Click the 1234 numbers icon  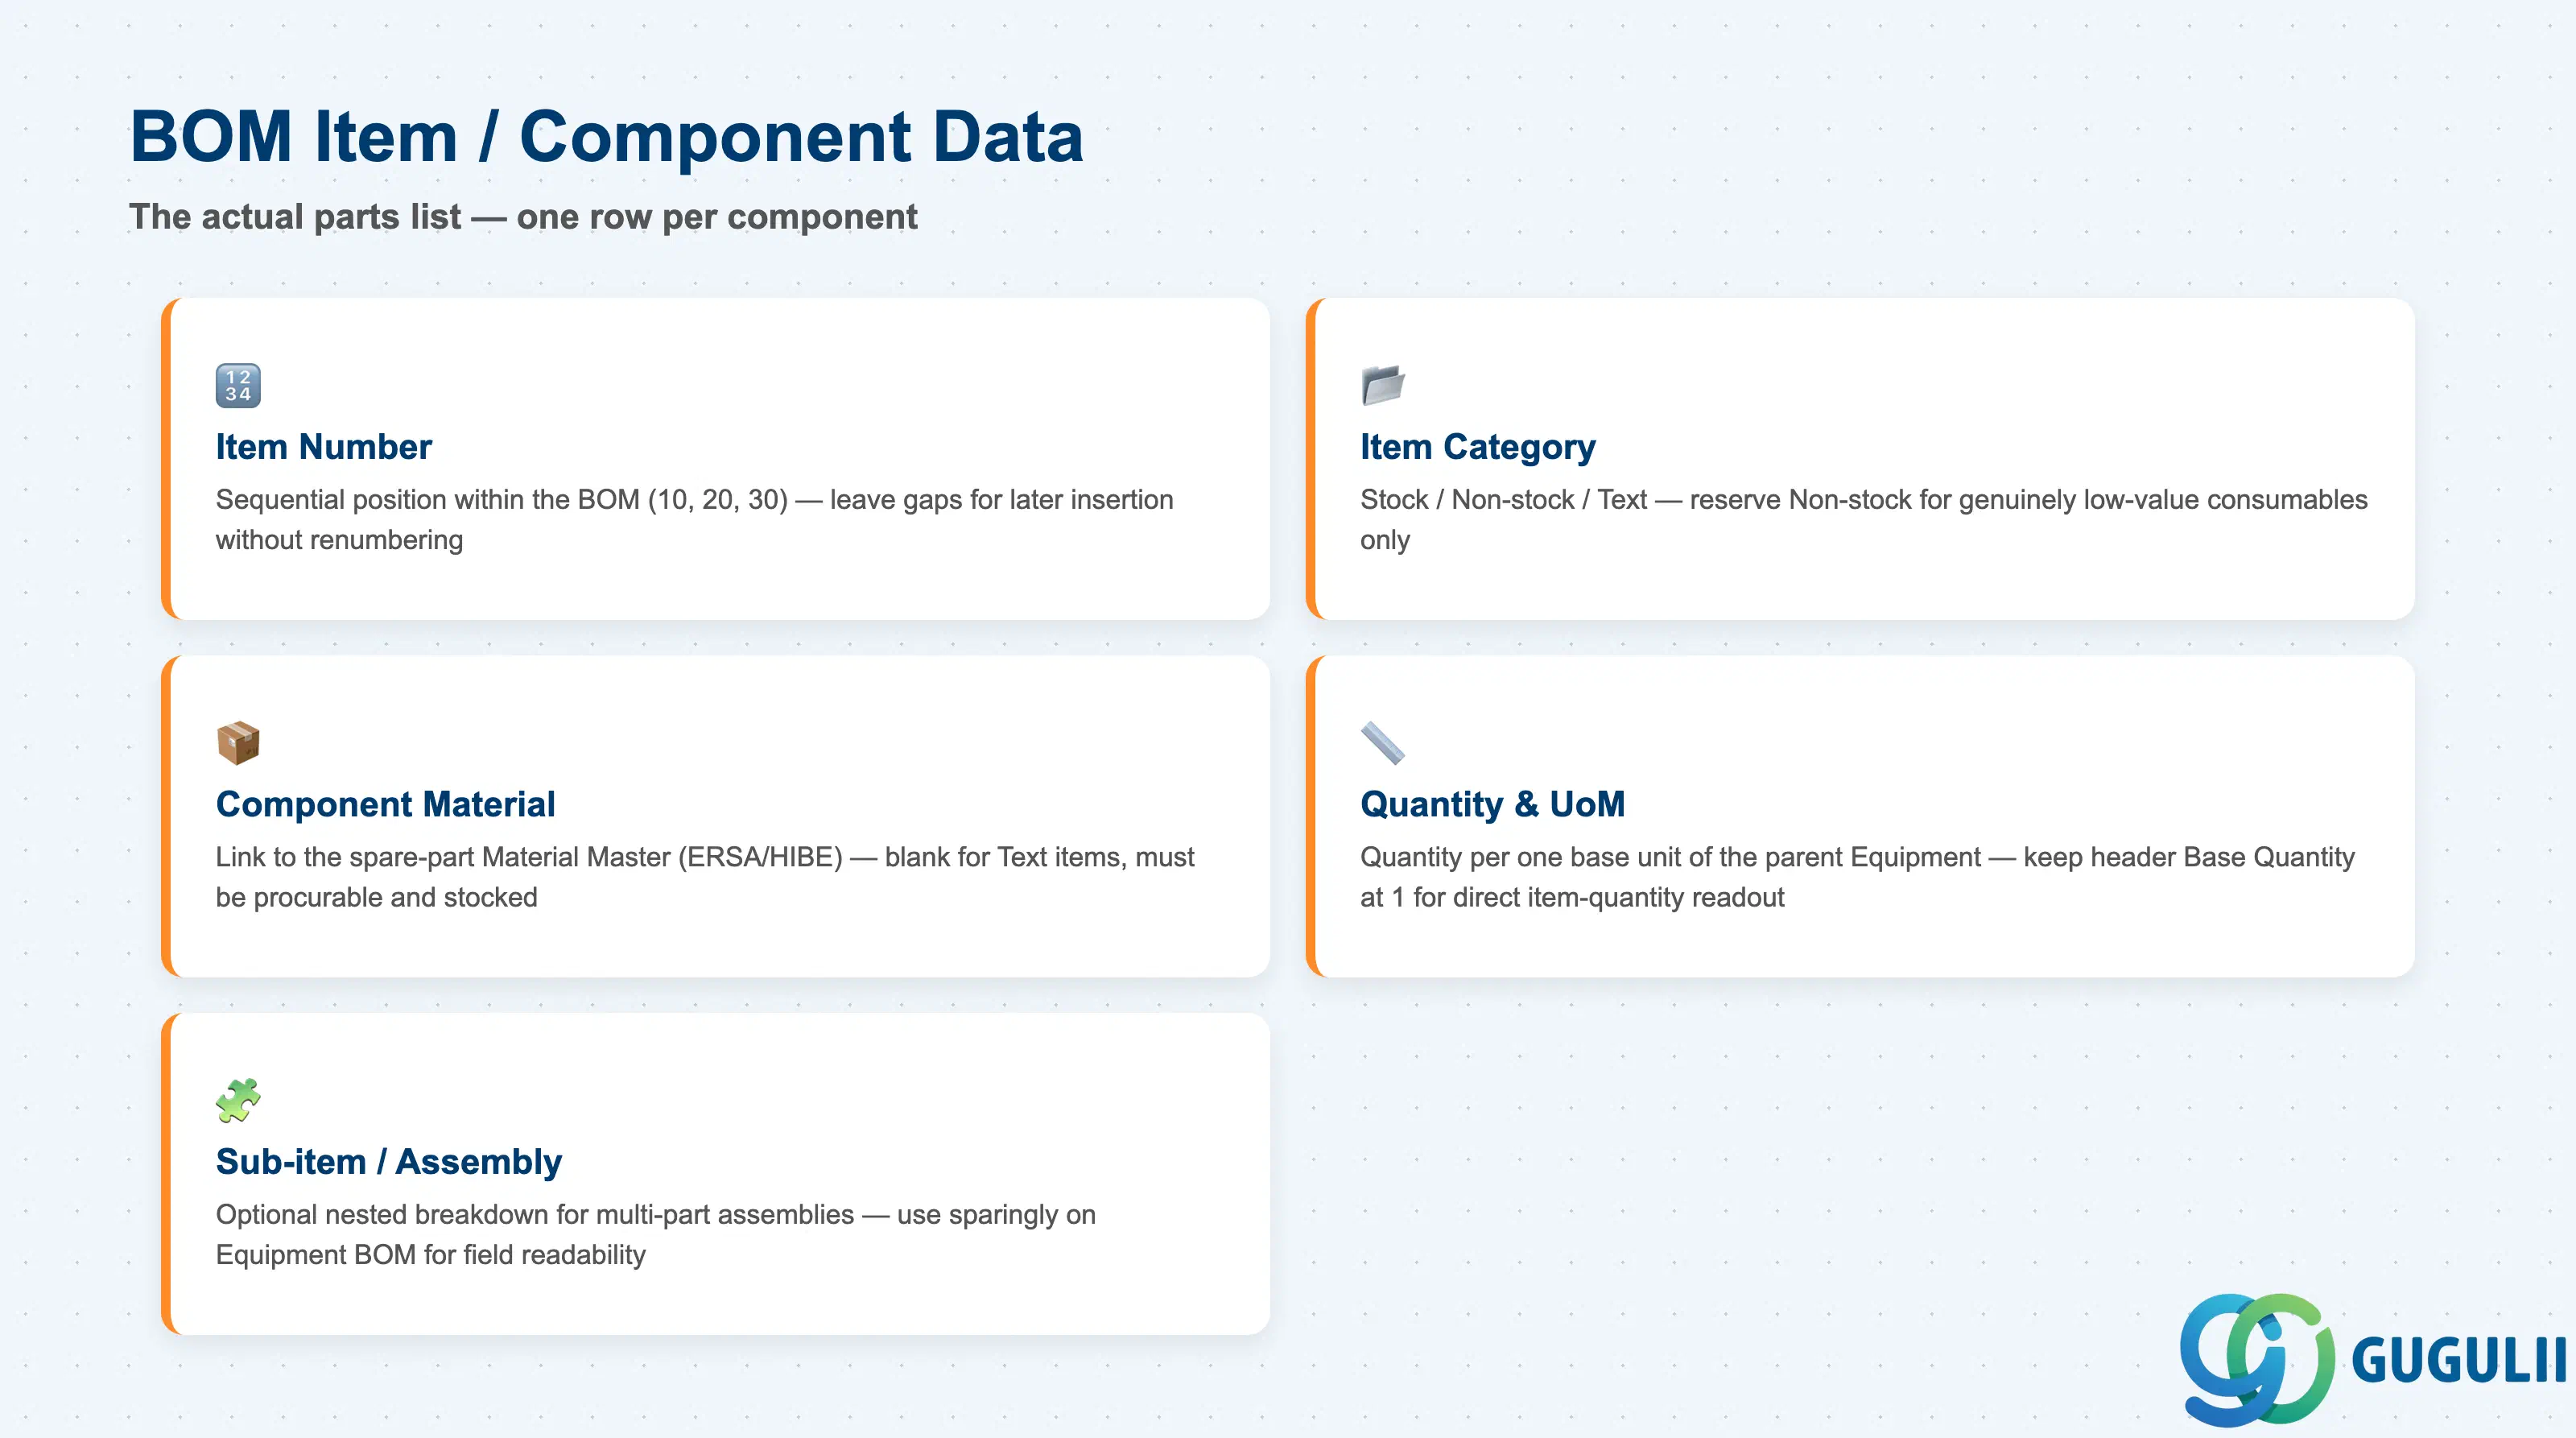[238, 385]
